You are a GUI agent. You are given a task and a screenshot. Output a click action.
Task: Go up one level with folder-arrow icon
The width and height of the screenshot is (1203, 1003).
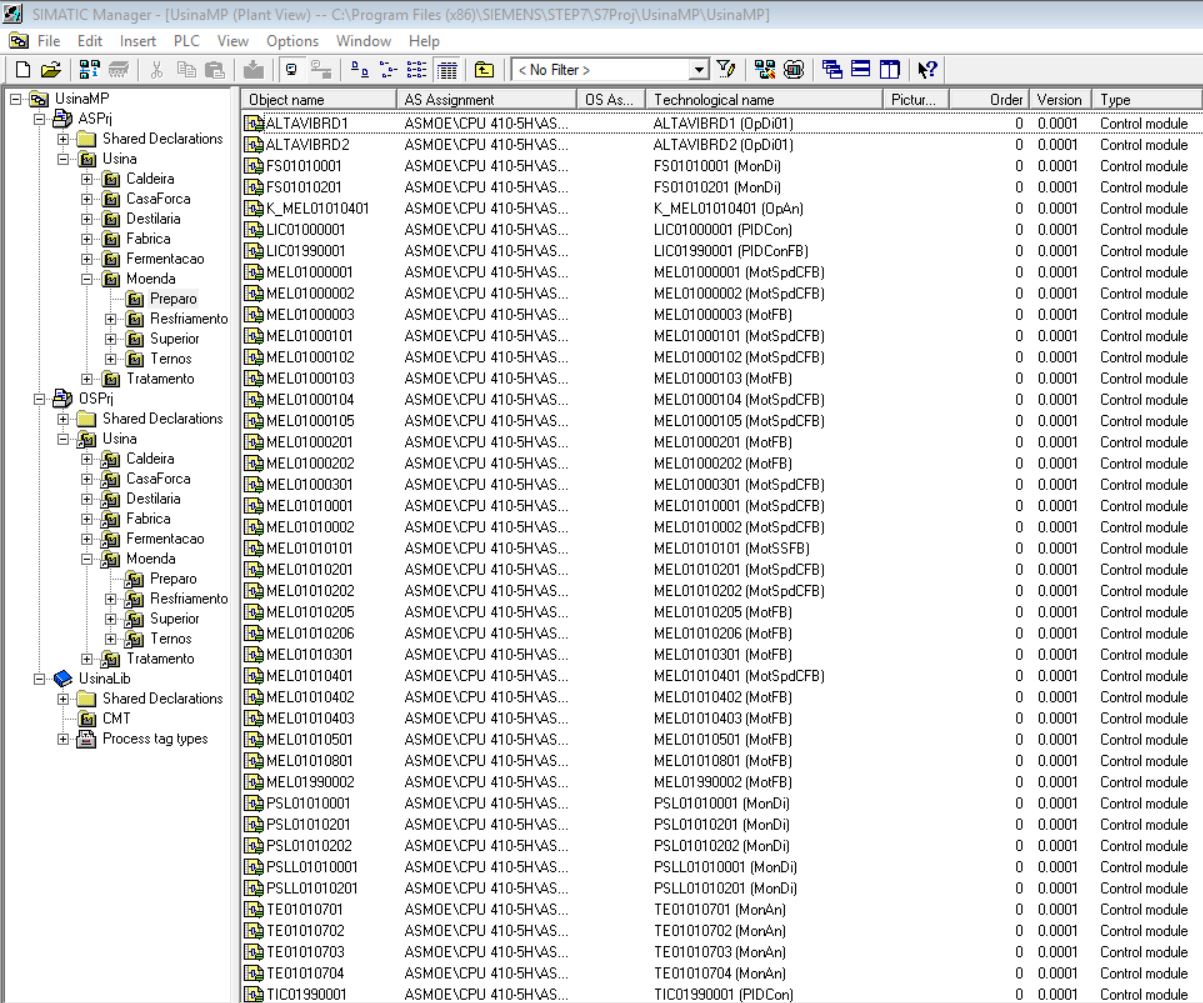pyautogui.click(x=485, y=70)
